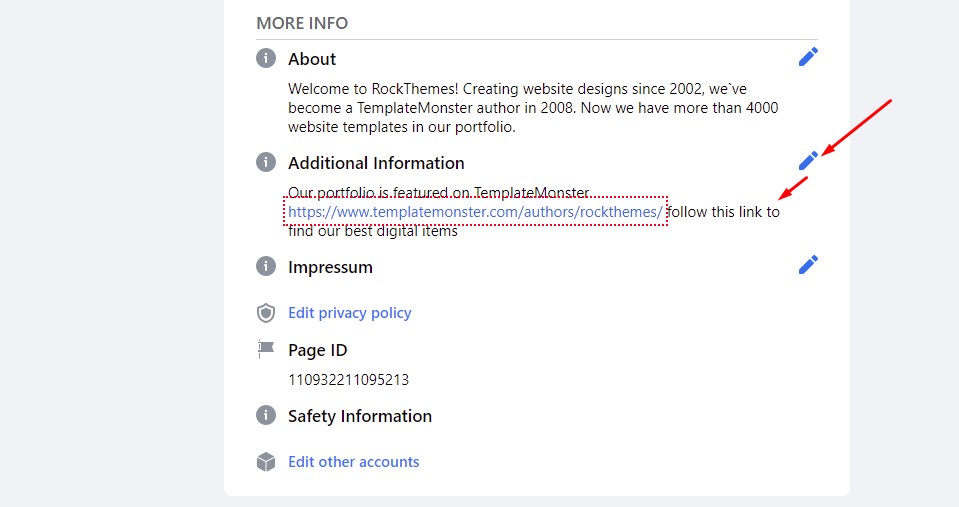Viewport: 959px width, 507px height.
Task: Click the shield icon for privacy policy
Action: coord(266,313)
